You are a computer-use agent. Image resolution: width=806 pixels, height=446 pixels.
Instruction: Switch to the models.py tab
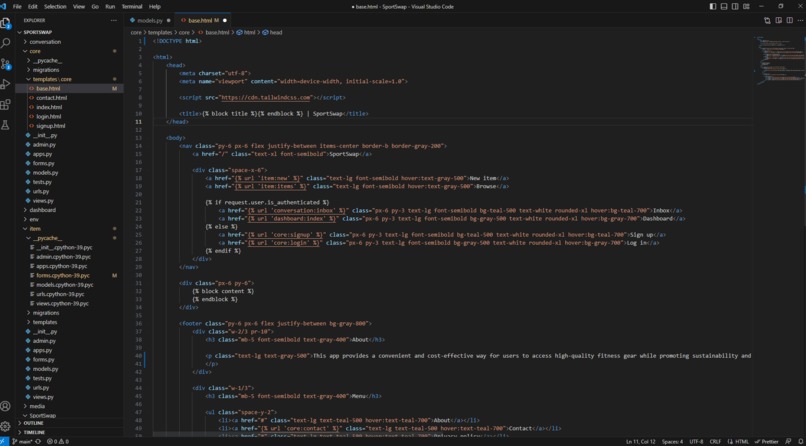[x=150, y=21]
